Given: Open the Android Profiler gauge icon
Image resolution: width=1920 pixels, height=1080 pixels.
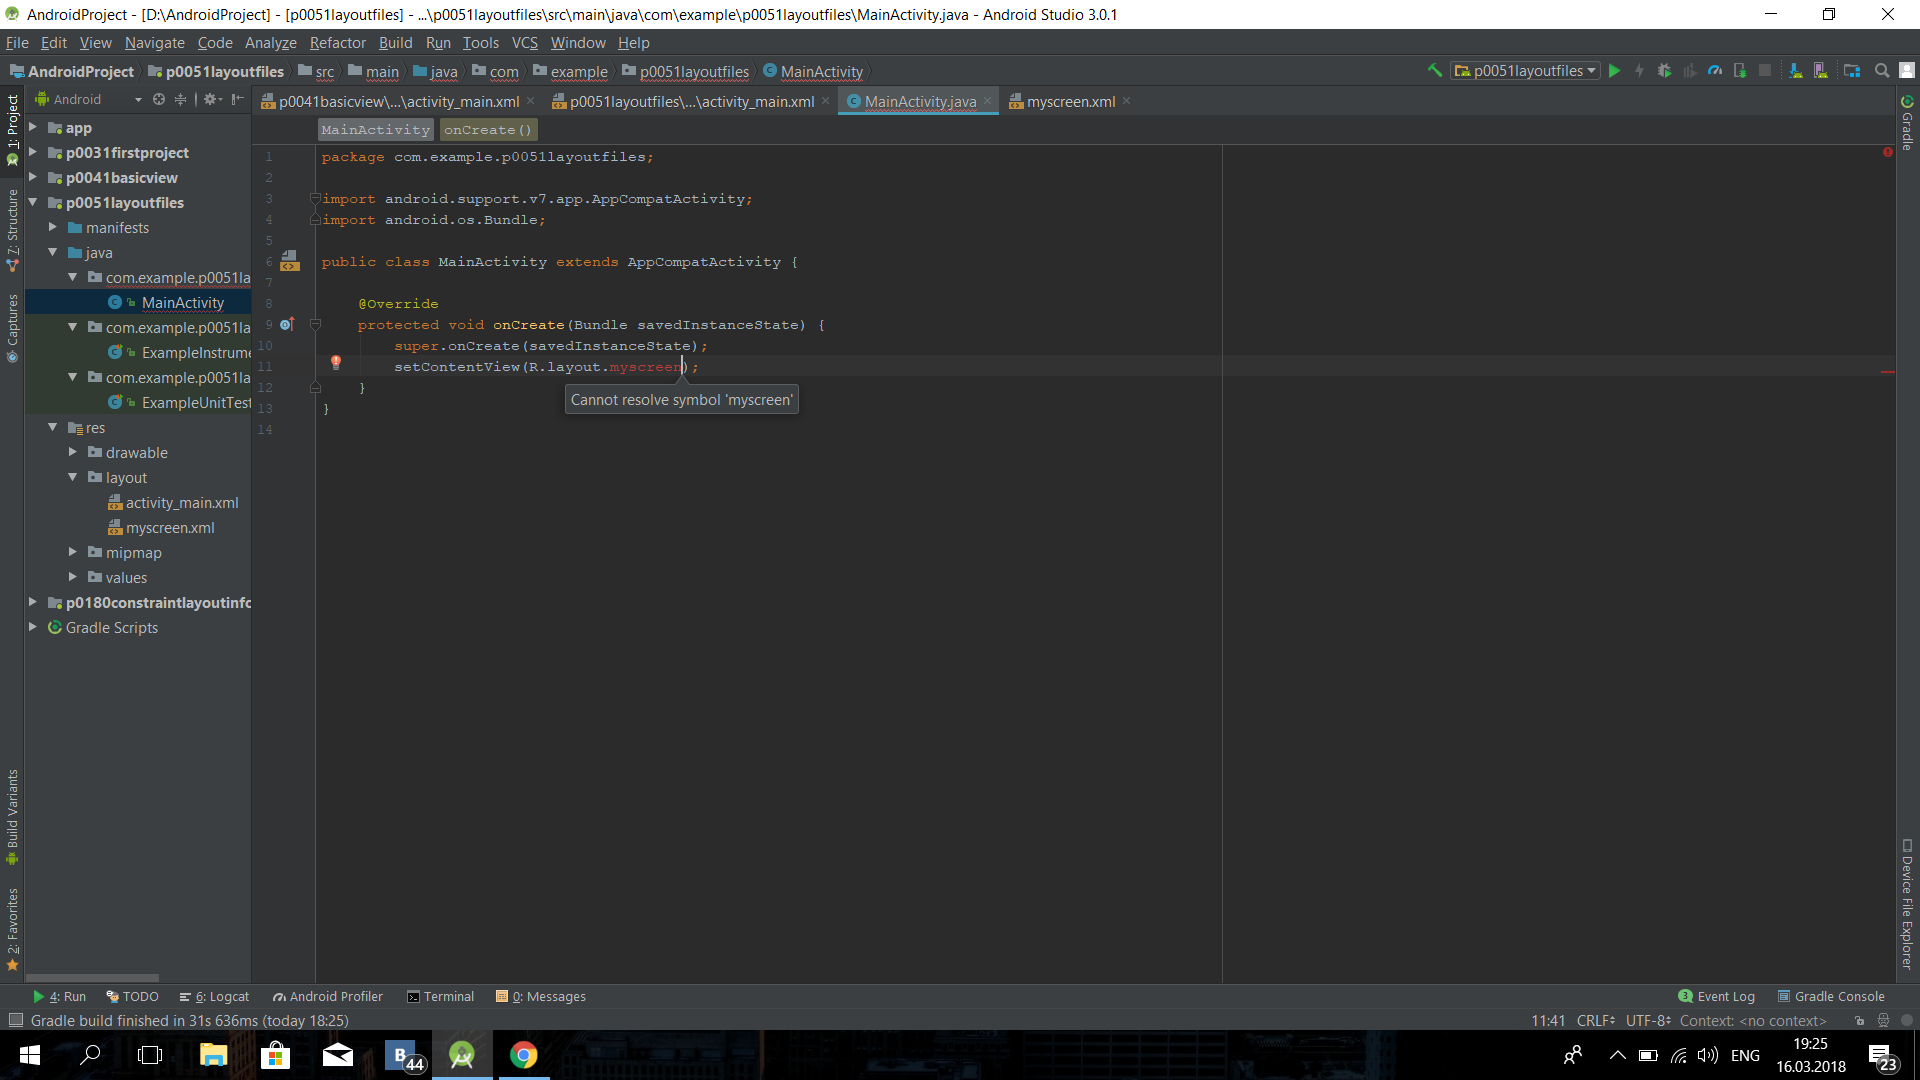Looking at the screenshot, I should pyautogui.click(x=1715, y=71).
